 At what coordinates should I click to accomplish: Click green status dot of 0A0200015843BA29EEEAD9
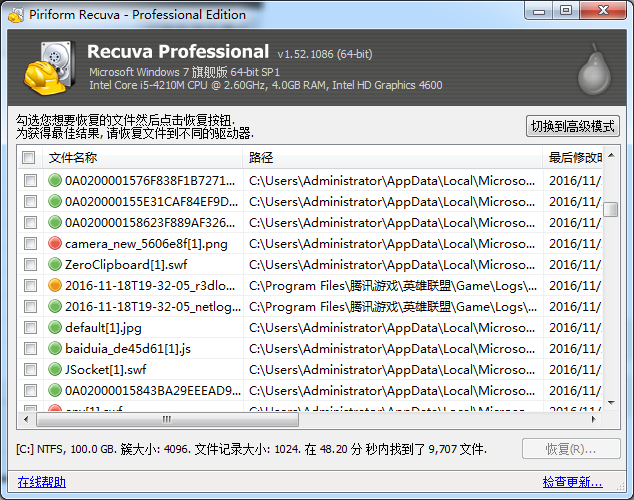click(x=55, y=390)
